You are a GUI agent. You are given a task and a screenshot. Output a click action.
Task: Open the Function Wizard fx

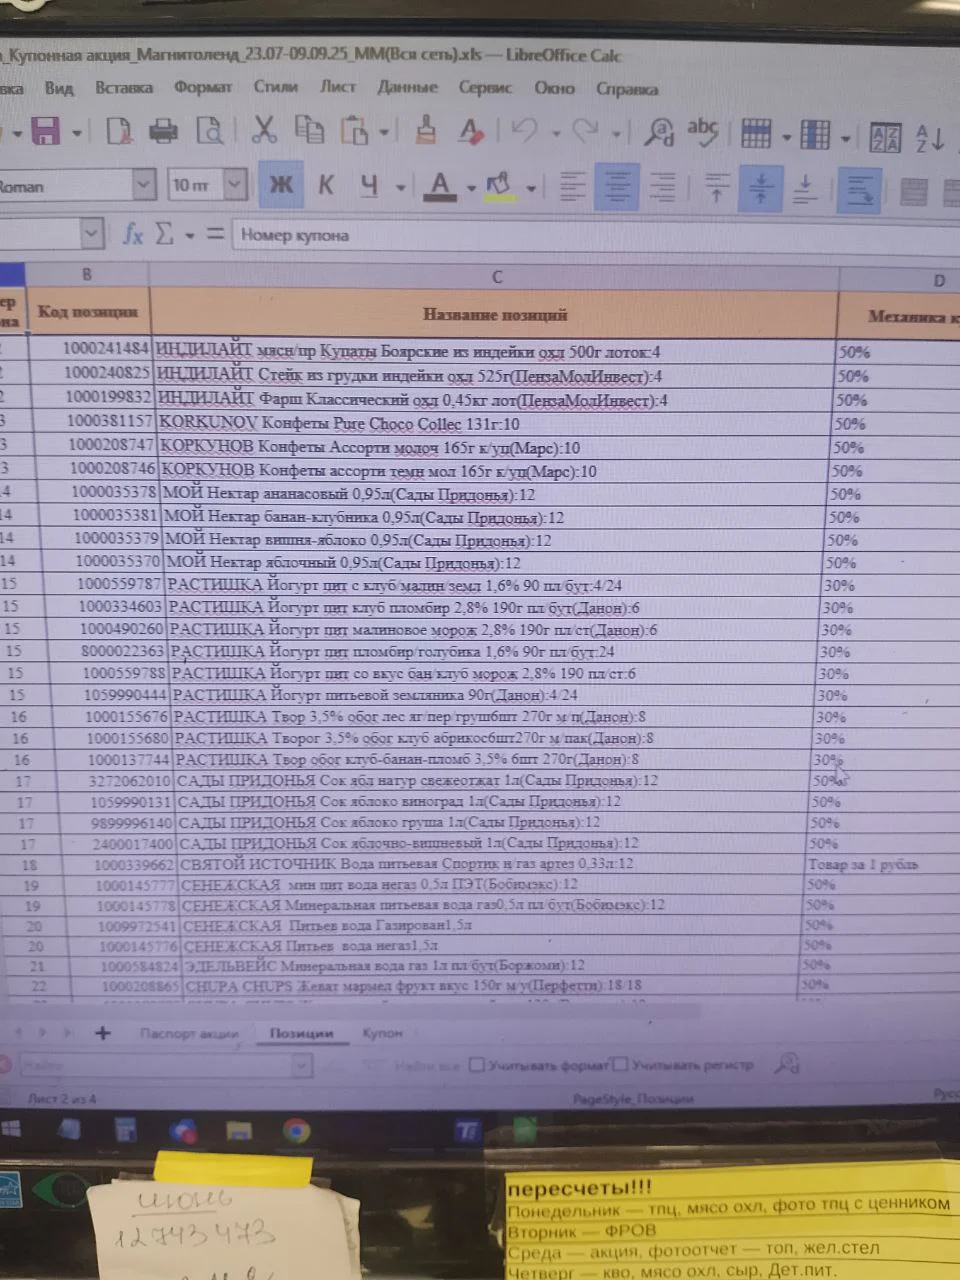click(x=132, y=234)
